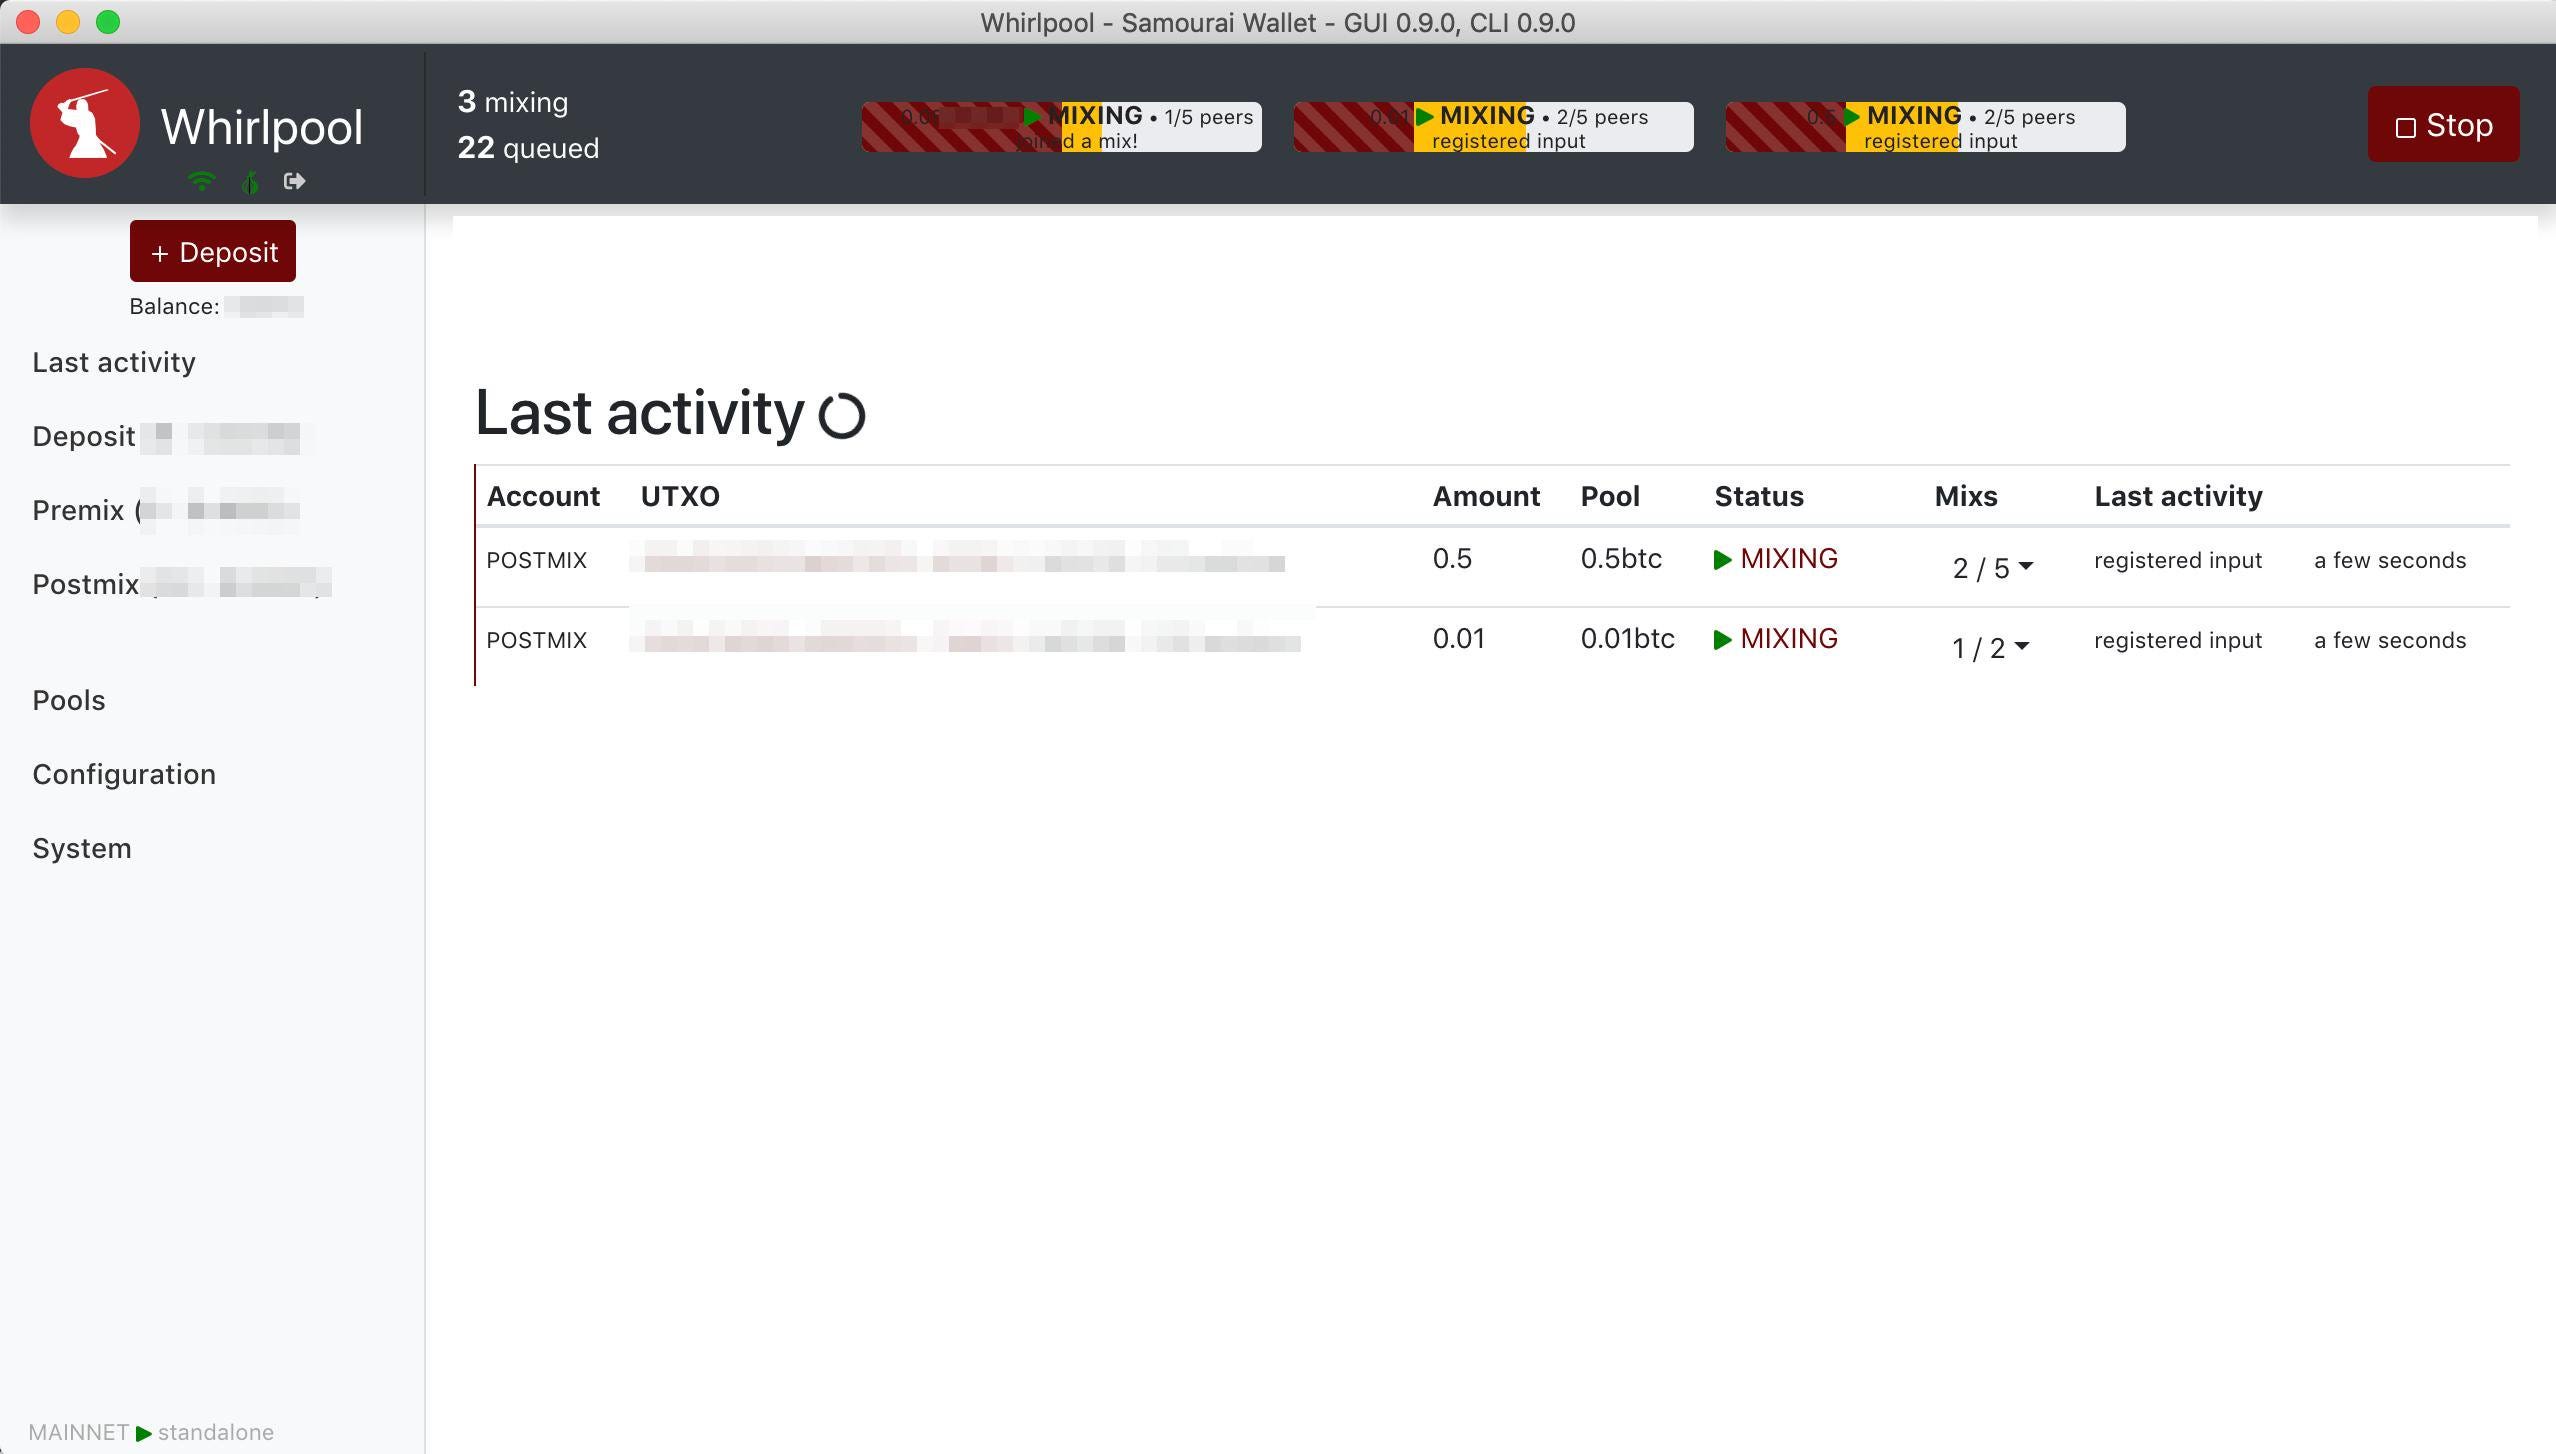Click green play icon in 0.5btc row

click(x=1722, y=560)
